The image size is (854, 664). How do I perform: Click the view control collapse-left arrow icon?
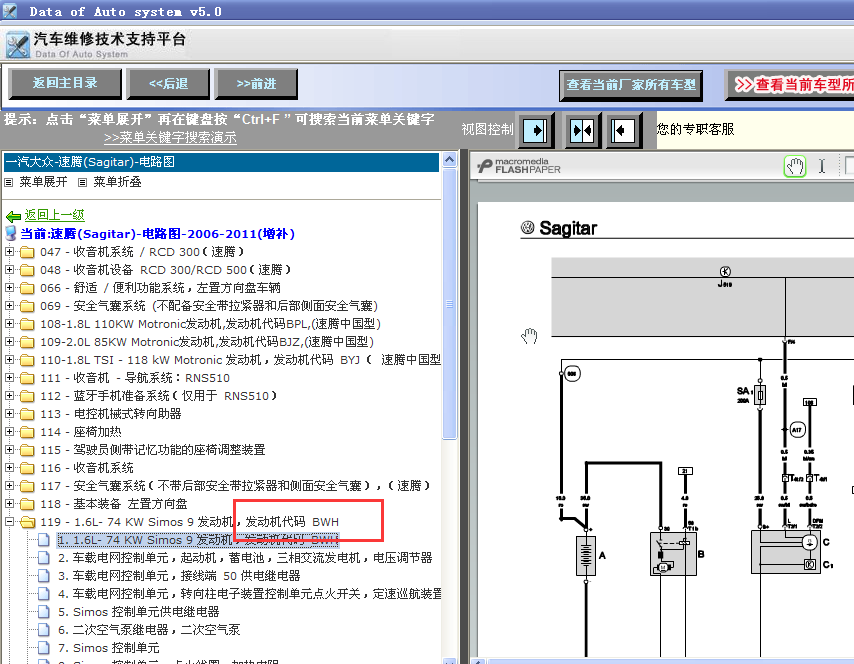click(623, 131)
